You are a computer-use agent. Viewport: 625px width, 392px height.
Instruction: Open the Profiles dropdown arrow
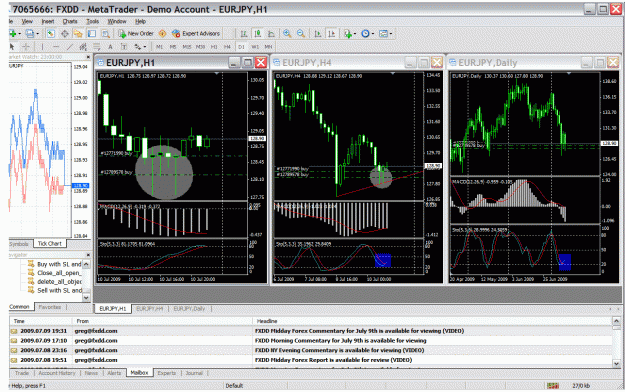pyautogui.click(x=37, y=34)
